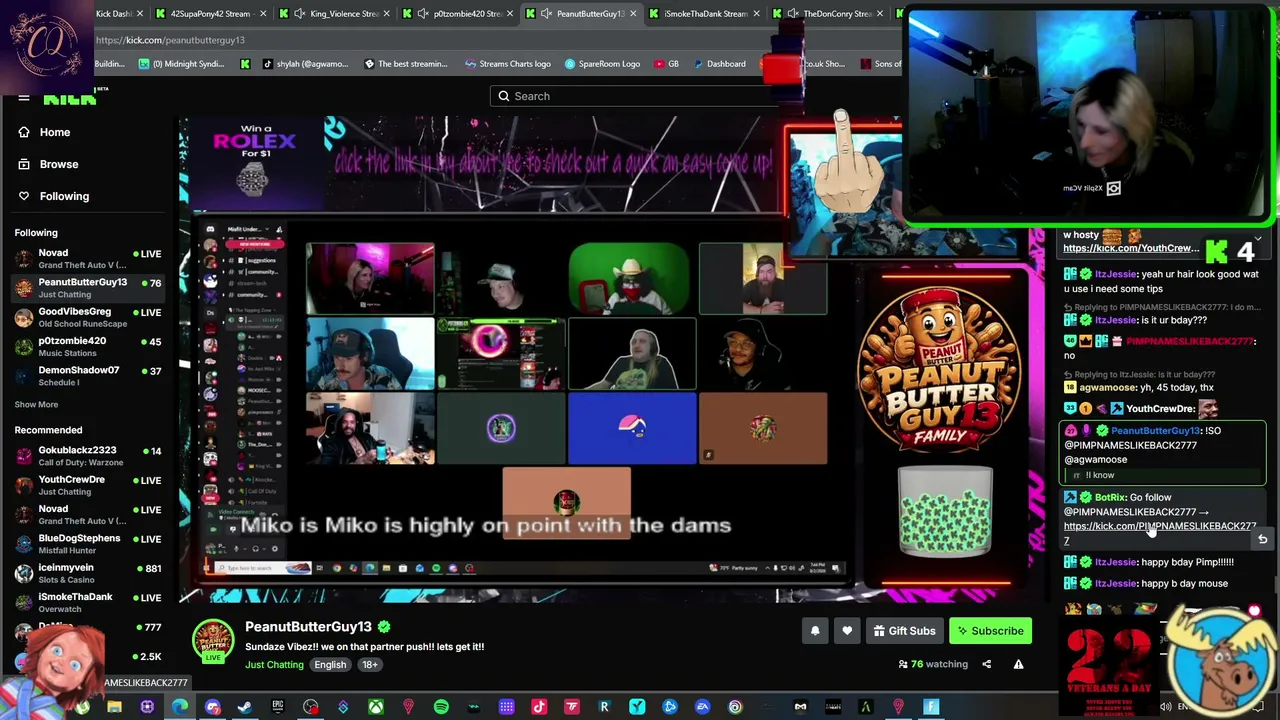Open GoodVibesGreg's Old School RuneScape channel
Viewport: 1280px width, 720px height.
(x=88, y=317)
